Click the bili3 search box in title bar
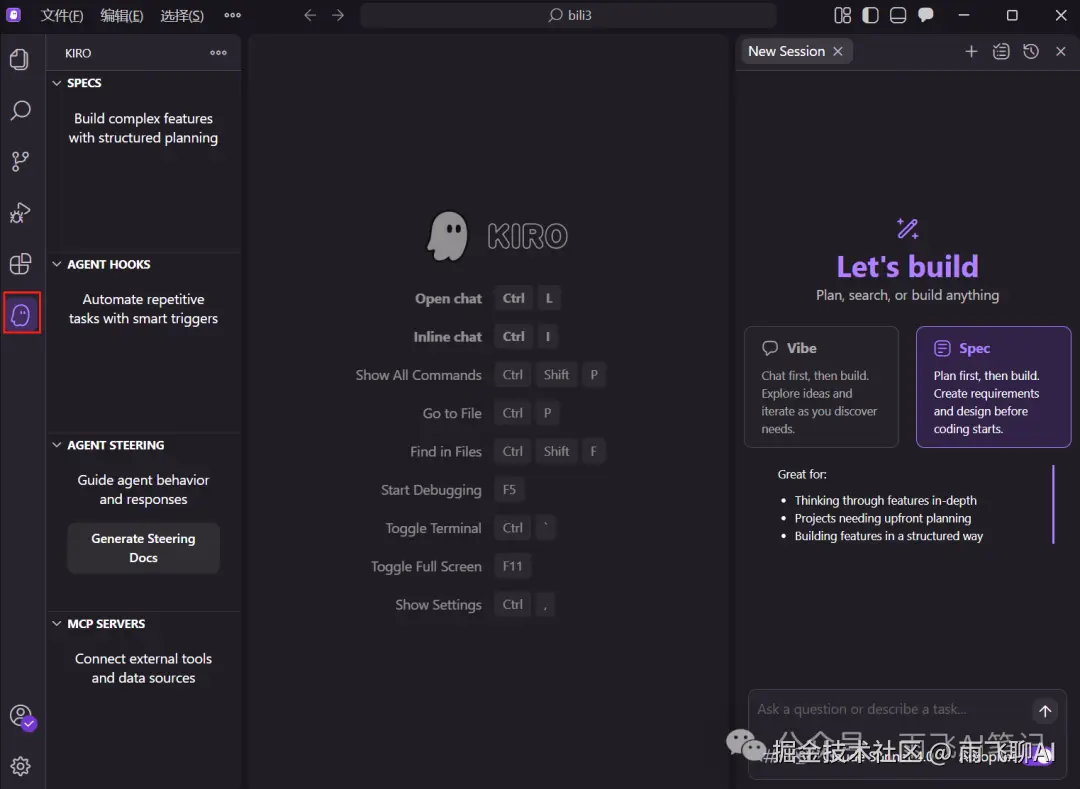 click(568, 15)
